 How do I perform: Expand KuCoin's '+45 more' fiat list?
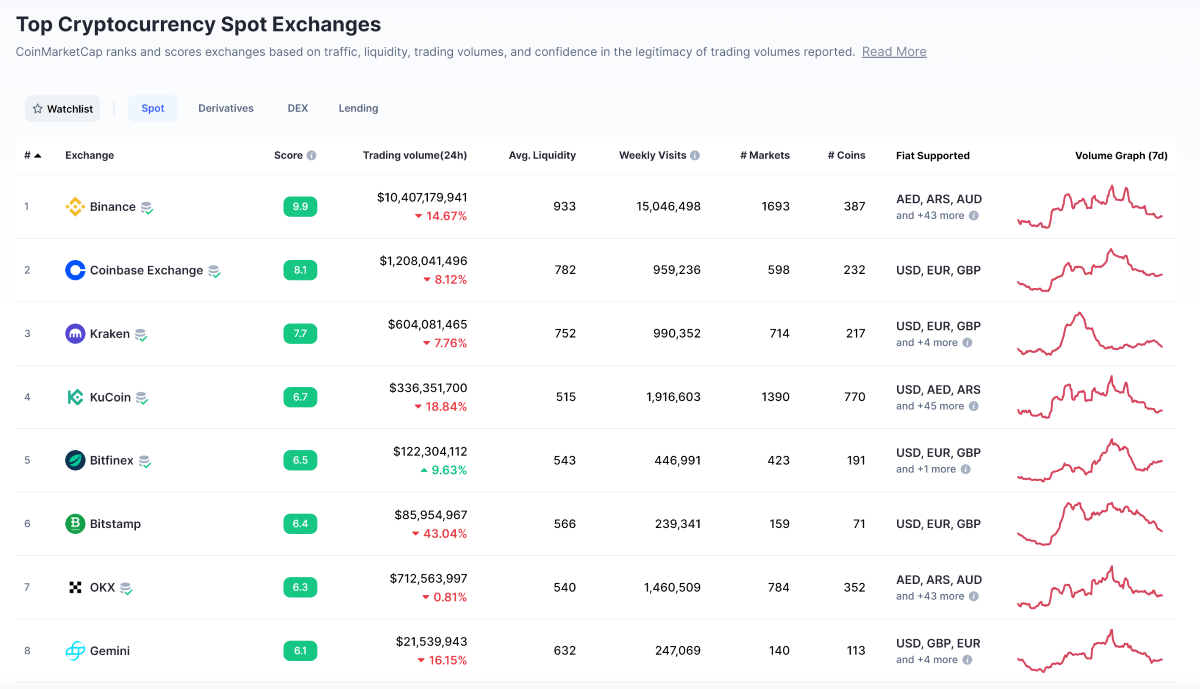click(x=936, y=406)
